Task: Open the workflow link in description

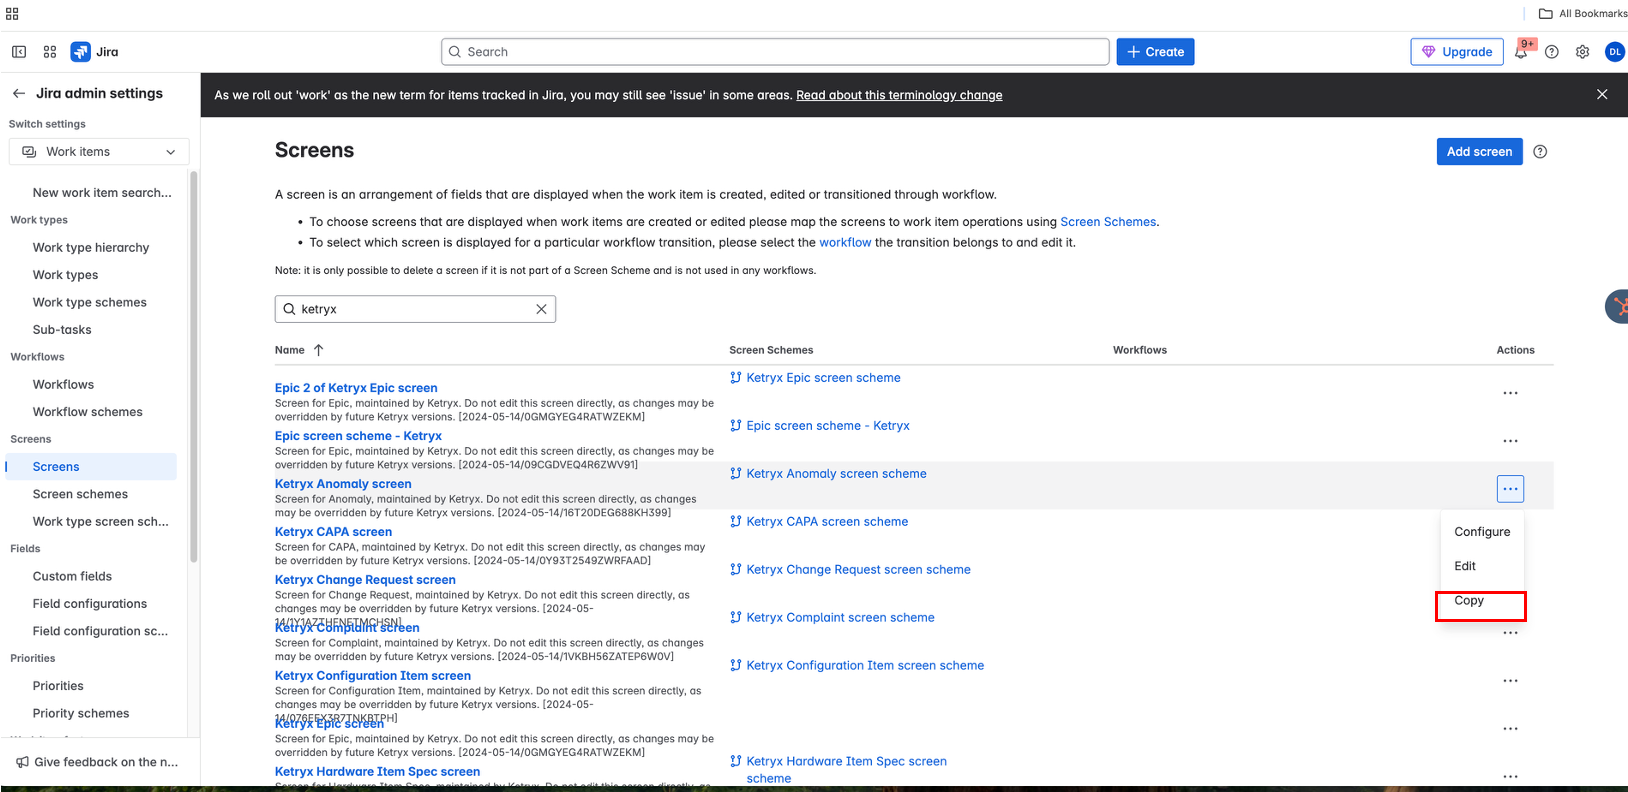Action: (x=845, y=242)
